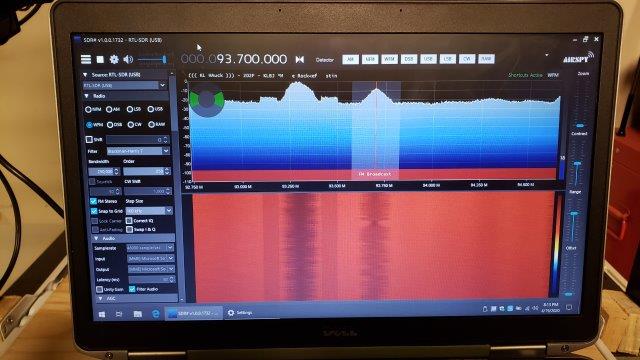Enable the Correct IQ checkbox
The width and height of the screenshot is (640, 360).
pyautogui.click(x=129, y=220)
